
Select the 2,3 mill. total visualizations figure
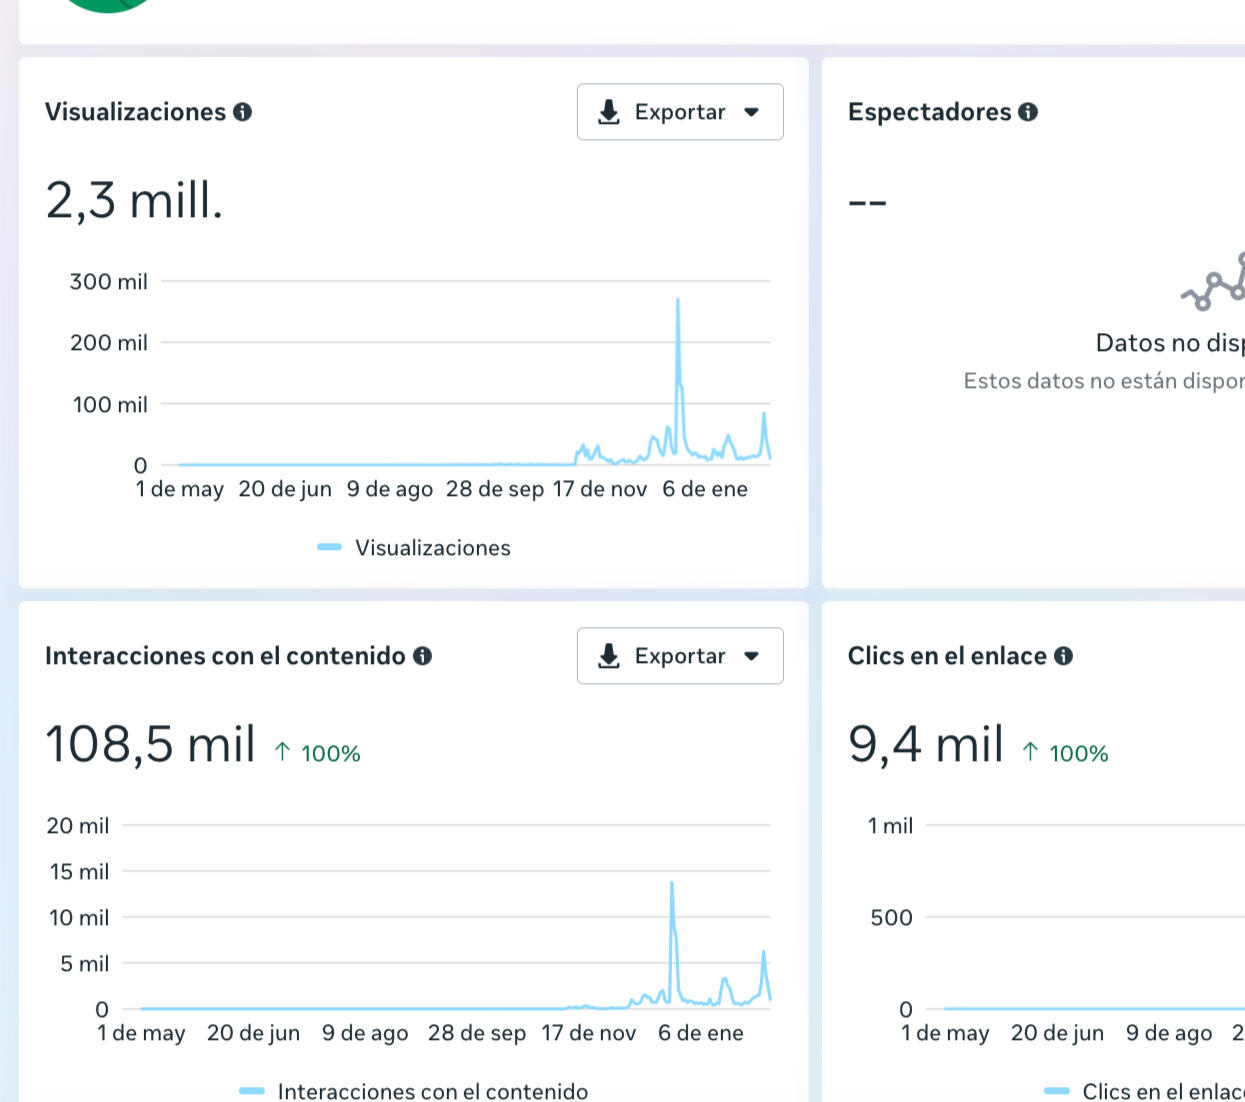[134, 201]
